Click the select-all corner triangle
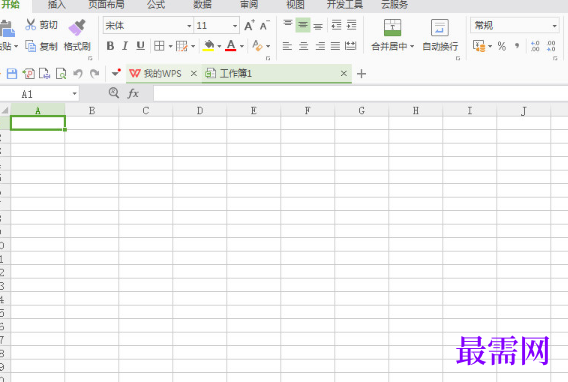 [5, 110]
